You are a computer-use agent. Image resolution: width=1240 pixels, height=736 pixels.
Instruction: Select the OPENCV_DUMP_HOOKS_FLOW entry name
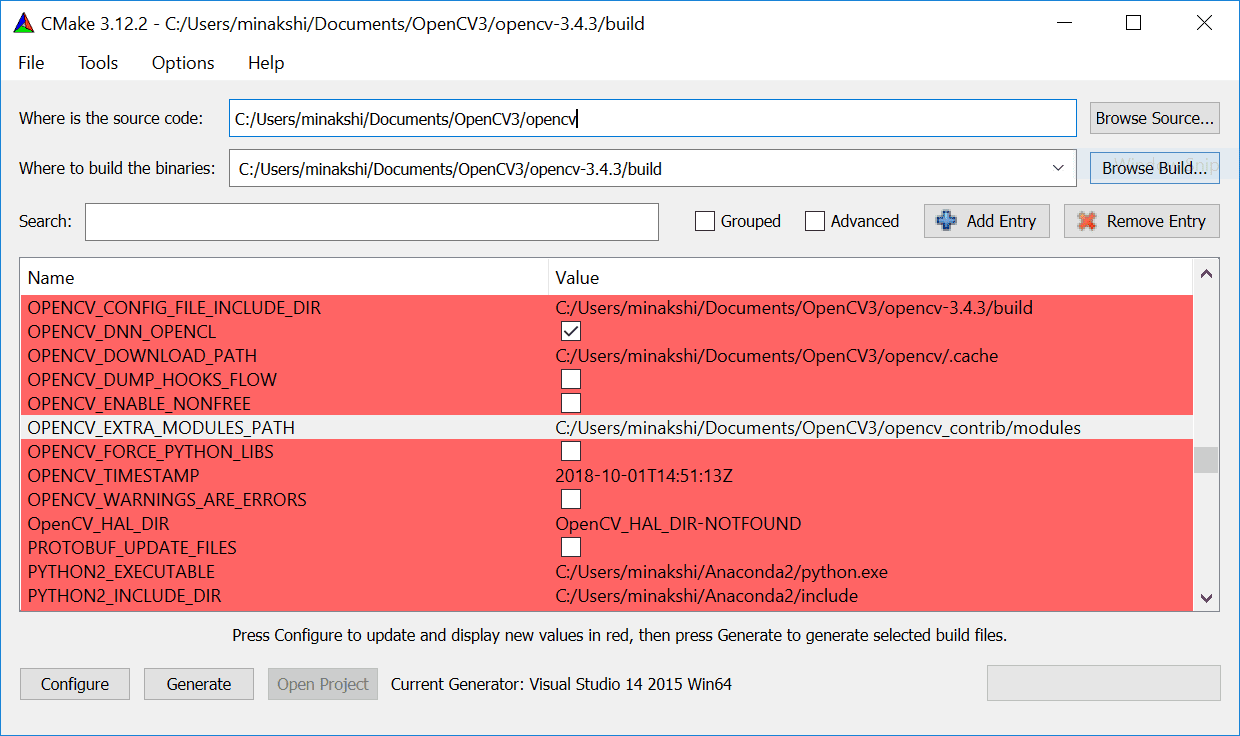coord(152,379)
